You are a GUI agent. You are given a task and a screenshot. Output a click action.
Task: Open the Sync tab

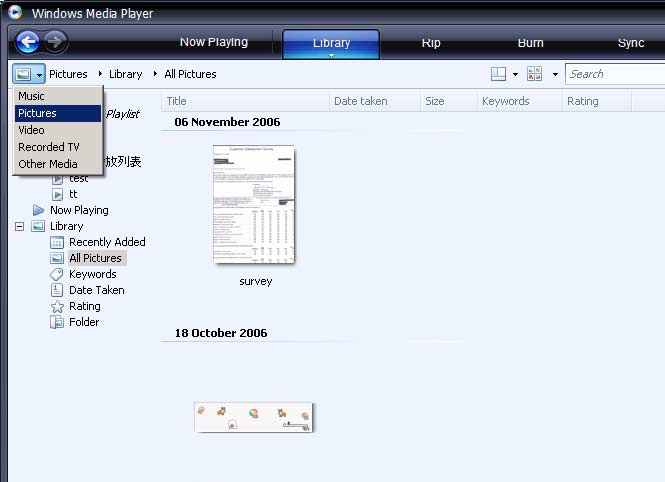(631, 42)
